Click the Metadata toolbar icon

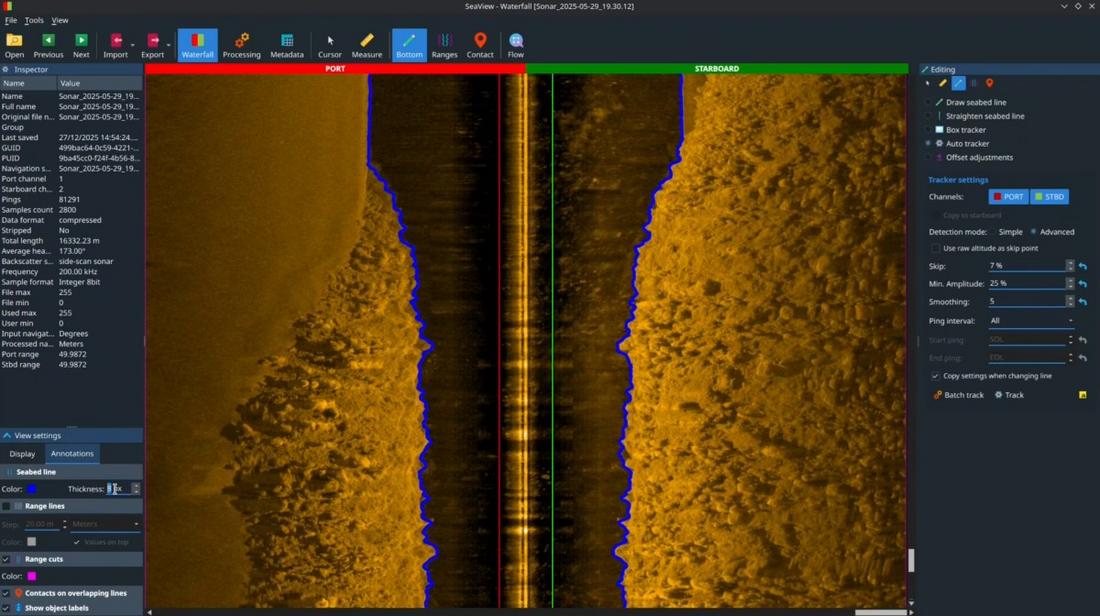click(286, 45)
